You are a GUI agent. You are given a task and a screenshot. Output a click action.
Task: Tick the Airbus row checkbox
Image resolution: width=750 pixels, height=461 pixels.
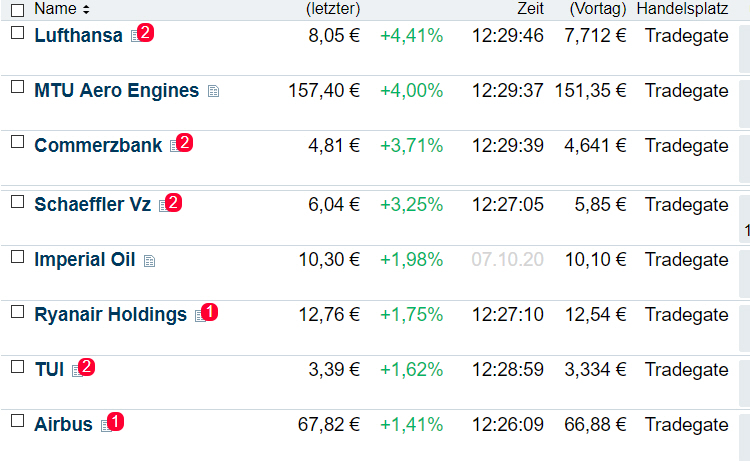point(18,421)
